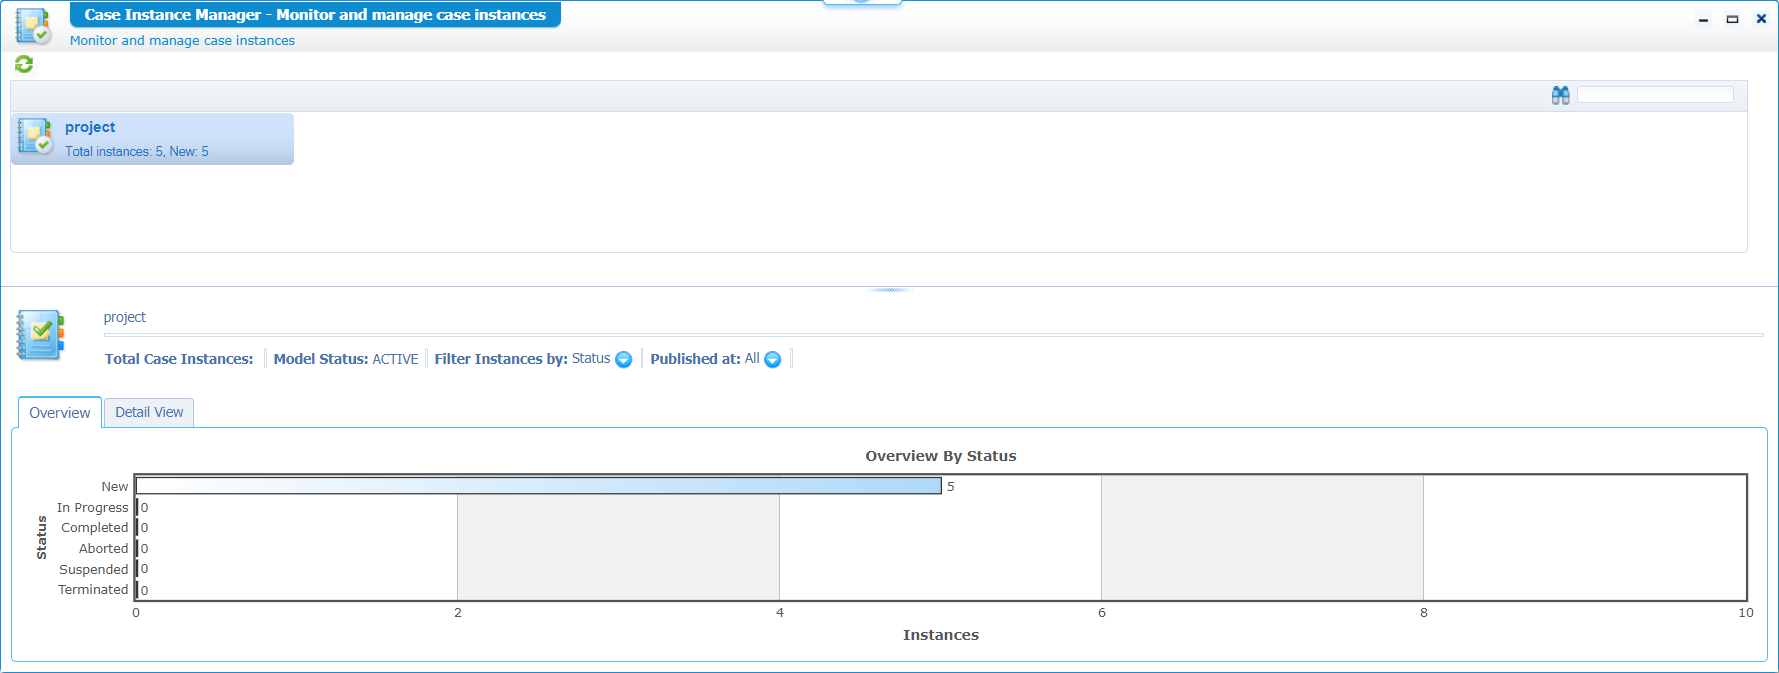Image resolution: width=1779 pixels, height=673 pixels.
Task: Click the Case Instance Manager header icon
Action: (x=33, y=26)
